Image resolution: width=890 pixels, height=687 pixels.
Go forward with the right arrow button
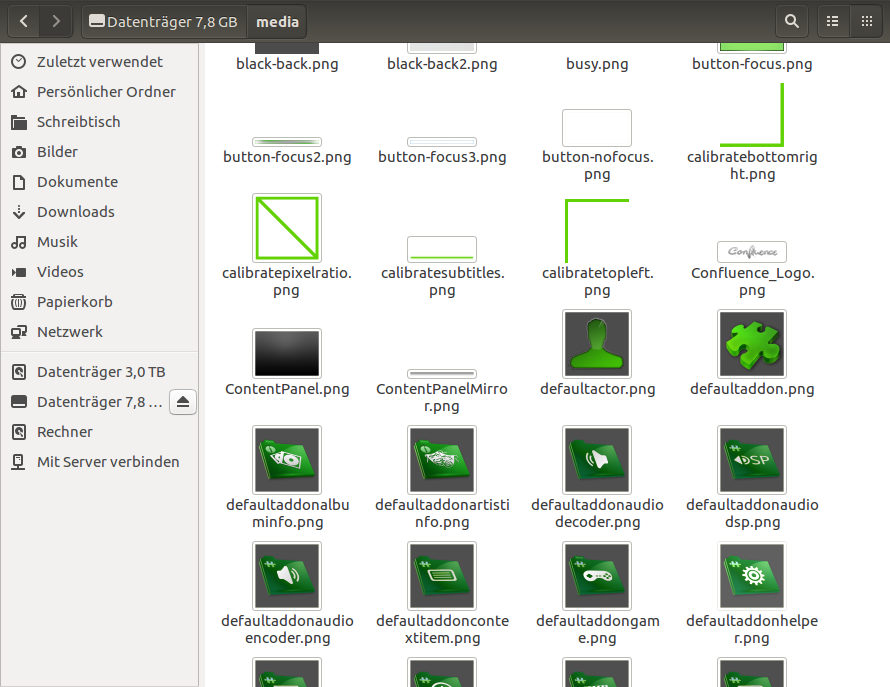(x=56, y=22)
